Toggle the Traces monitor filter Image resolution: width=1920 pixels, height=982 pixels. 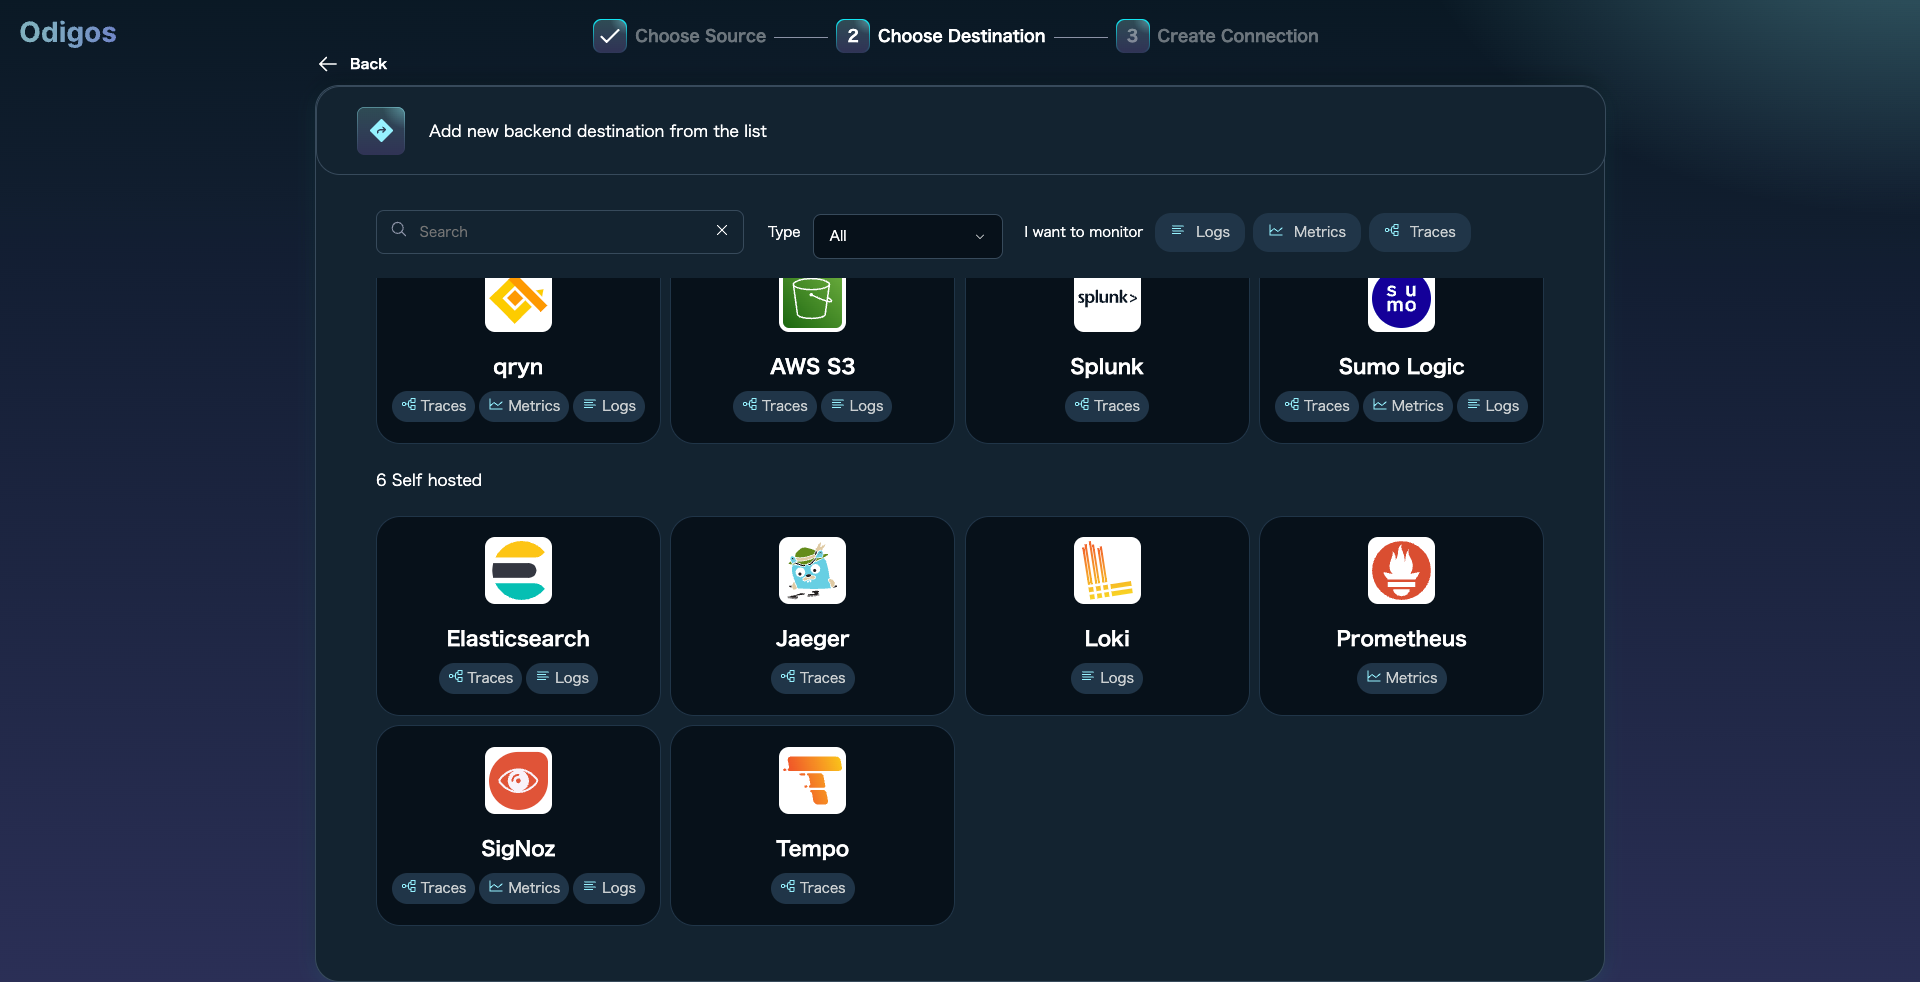click(1420, 232)
